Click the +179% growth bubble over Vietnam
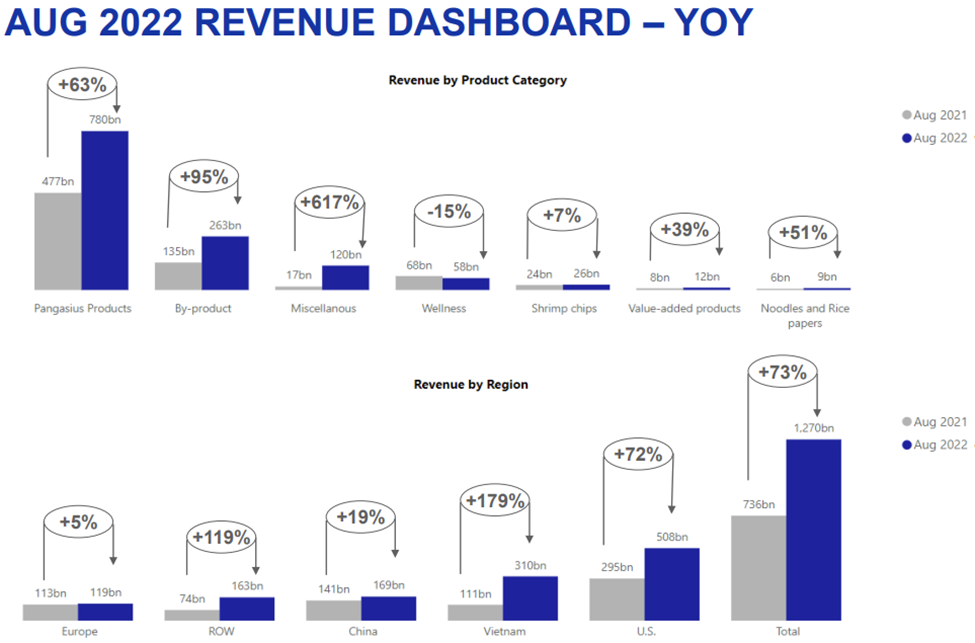 (493, 501)
